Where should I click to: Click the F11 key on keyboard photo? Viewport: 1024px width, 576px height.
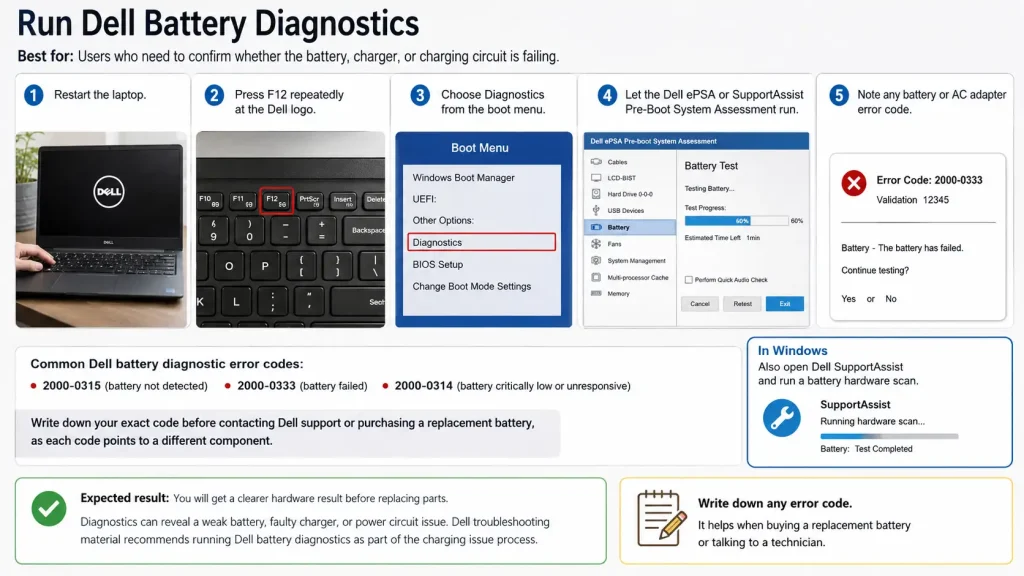coord(242,200)
